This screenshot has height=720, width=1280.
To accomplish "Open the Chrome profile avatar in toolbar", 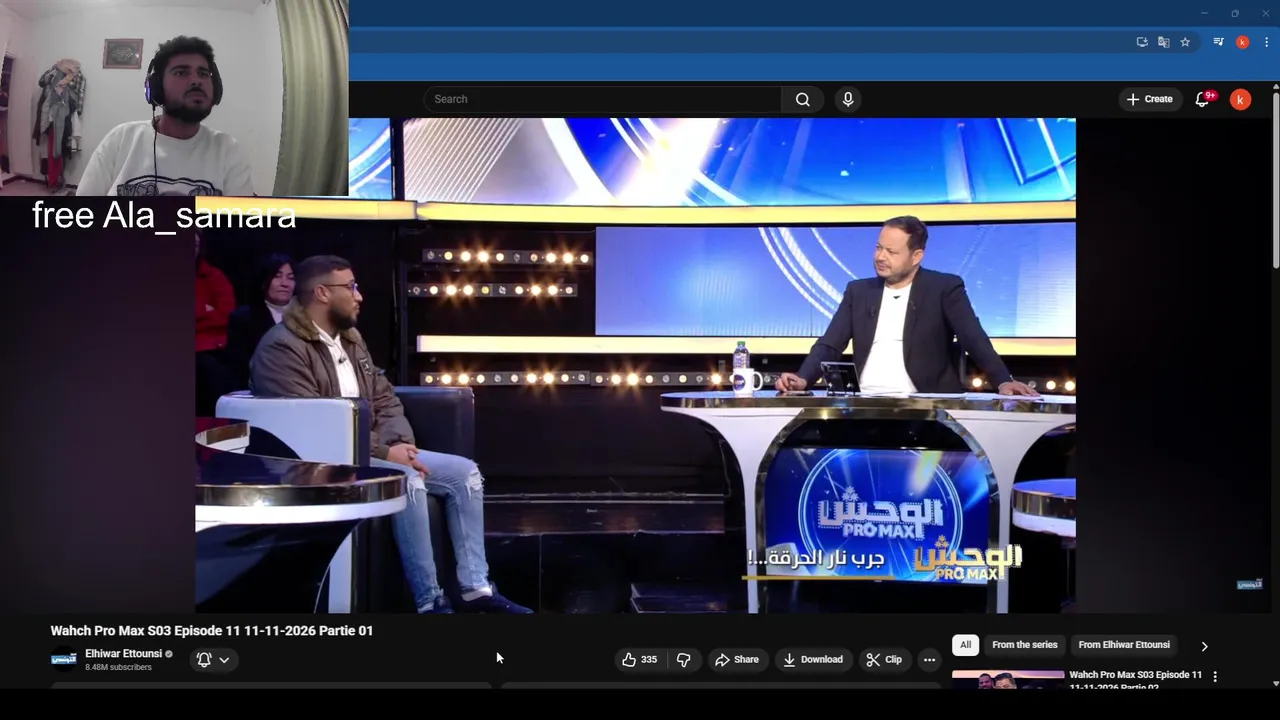I will [x=1242, y=42].
